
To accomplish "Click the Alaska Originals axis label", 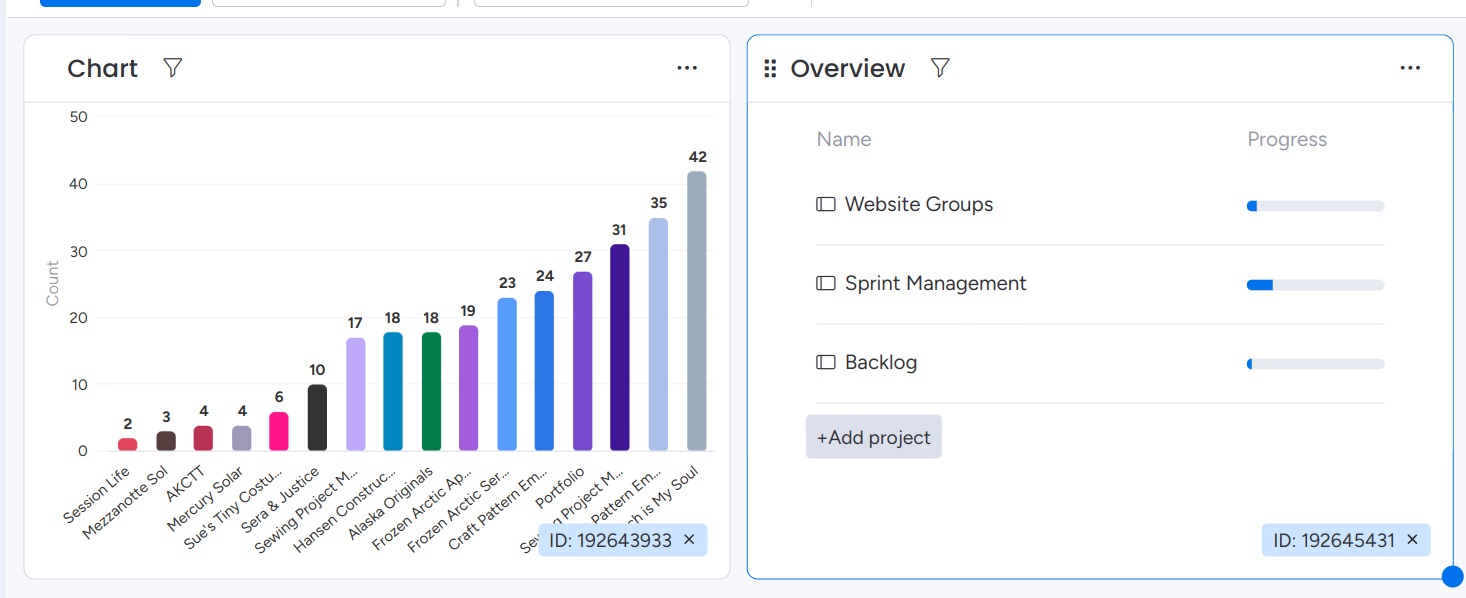I will [391, 502].
